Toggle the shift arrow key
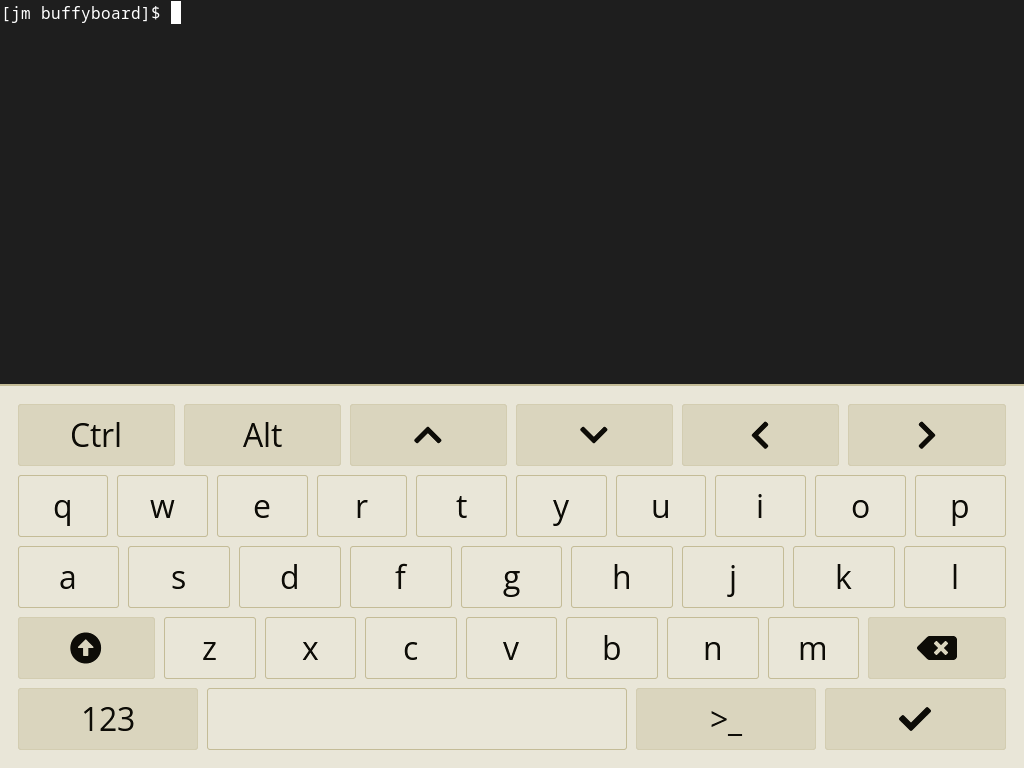Screen dimensions: 1024x768 coord(86,648)
